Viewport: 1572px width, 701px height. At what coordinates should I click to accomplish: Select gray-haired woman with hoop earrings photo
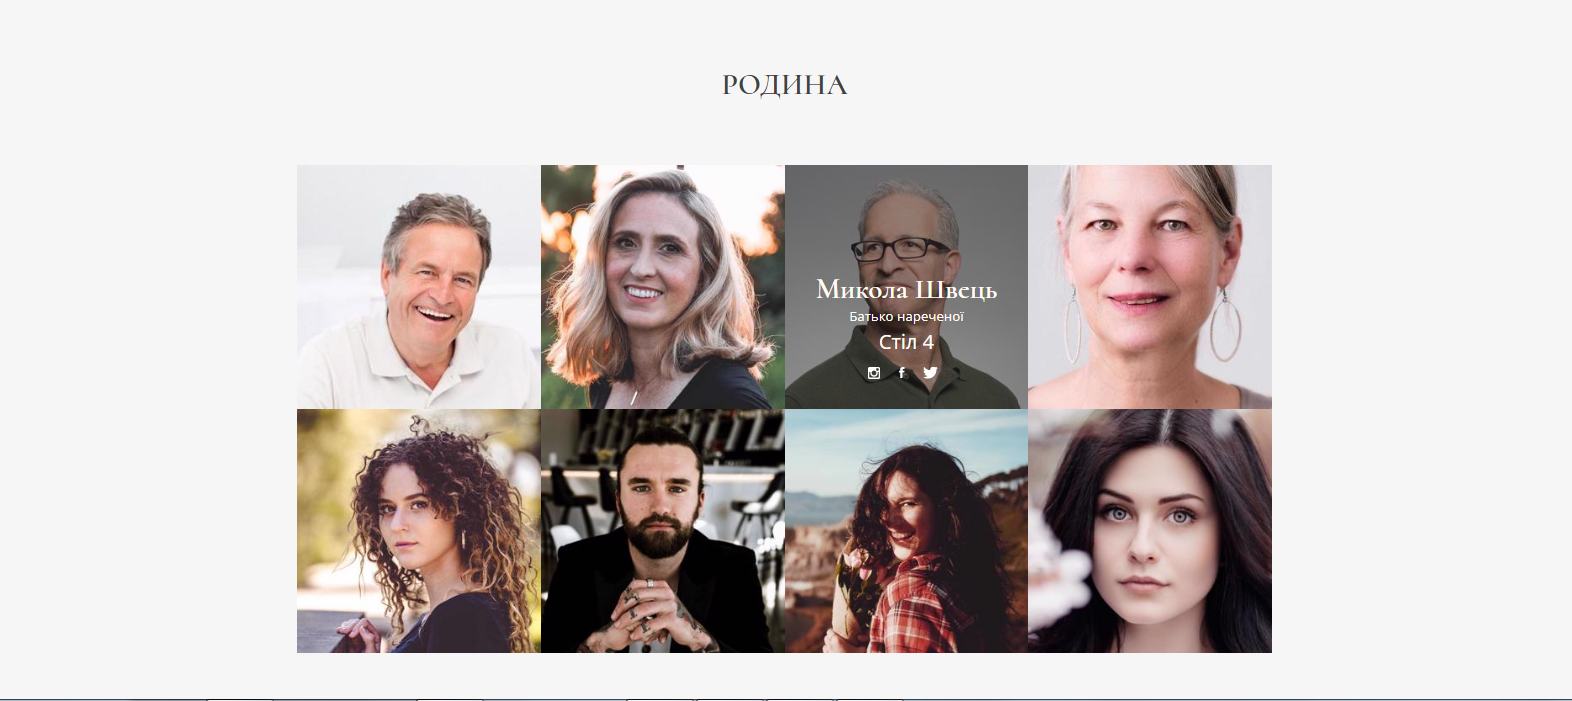(x=1150, y=287)
